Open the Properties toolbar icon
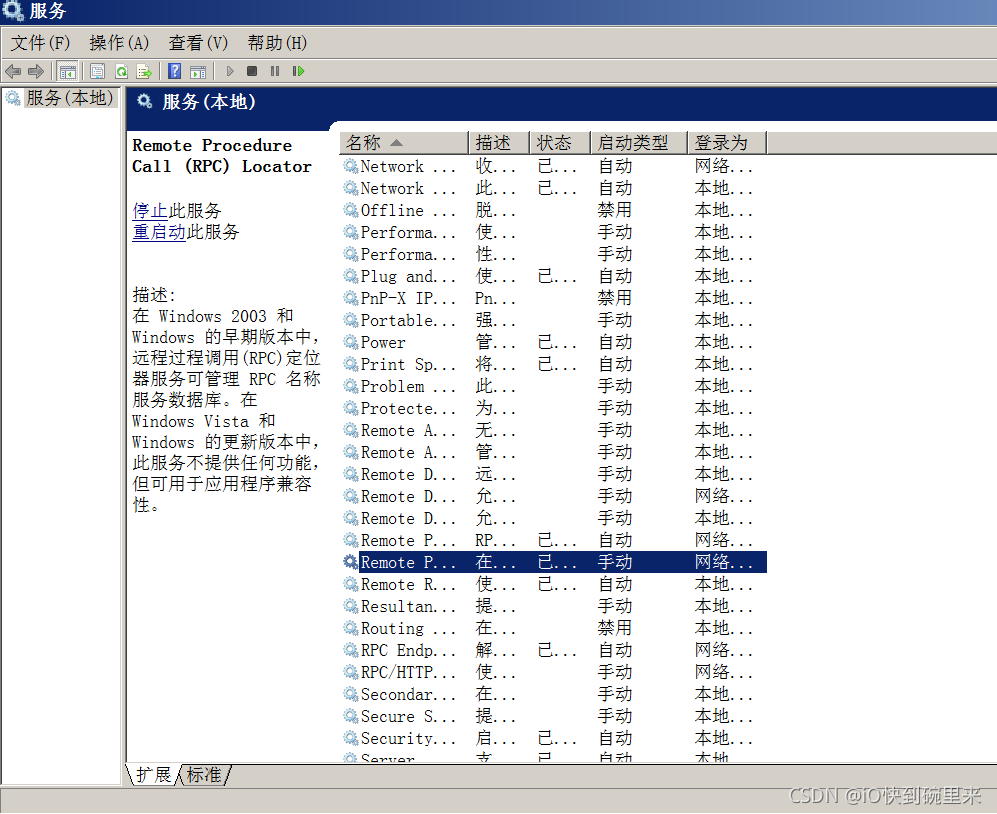This screenshot has height=814, width=997. (97, 71)
